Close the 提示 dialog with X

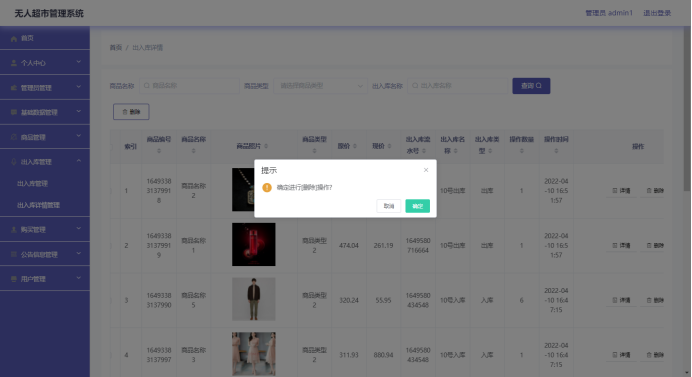tap(426, 170)
